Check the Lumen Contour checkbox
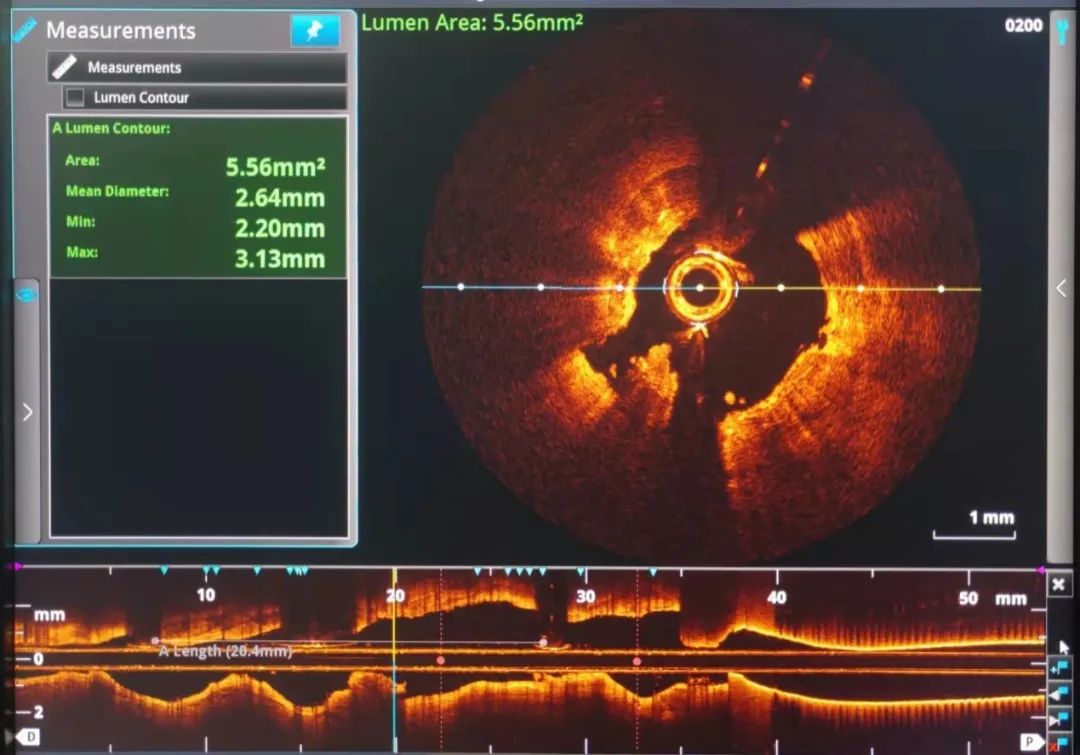1080x755 pixels. tap(75, 97)
